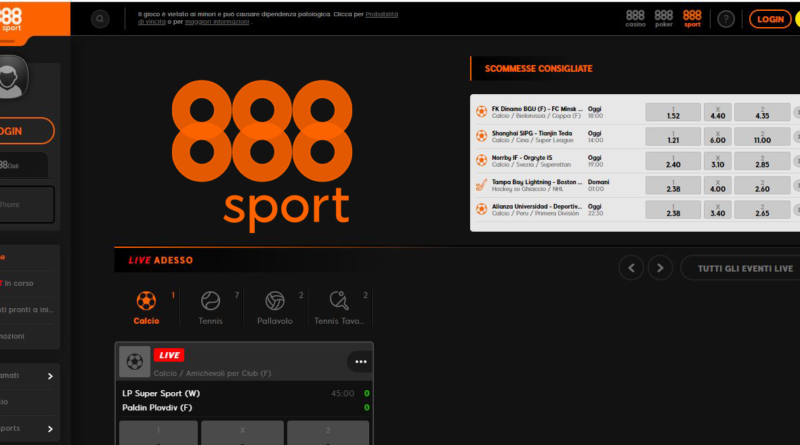Select away odds 2.85 for Orgryte IS
Image resolution: width=800 pixels, height=445 pixels.
pyautogui.click(x=762, y=161)
